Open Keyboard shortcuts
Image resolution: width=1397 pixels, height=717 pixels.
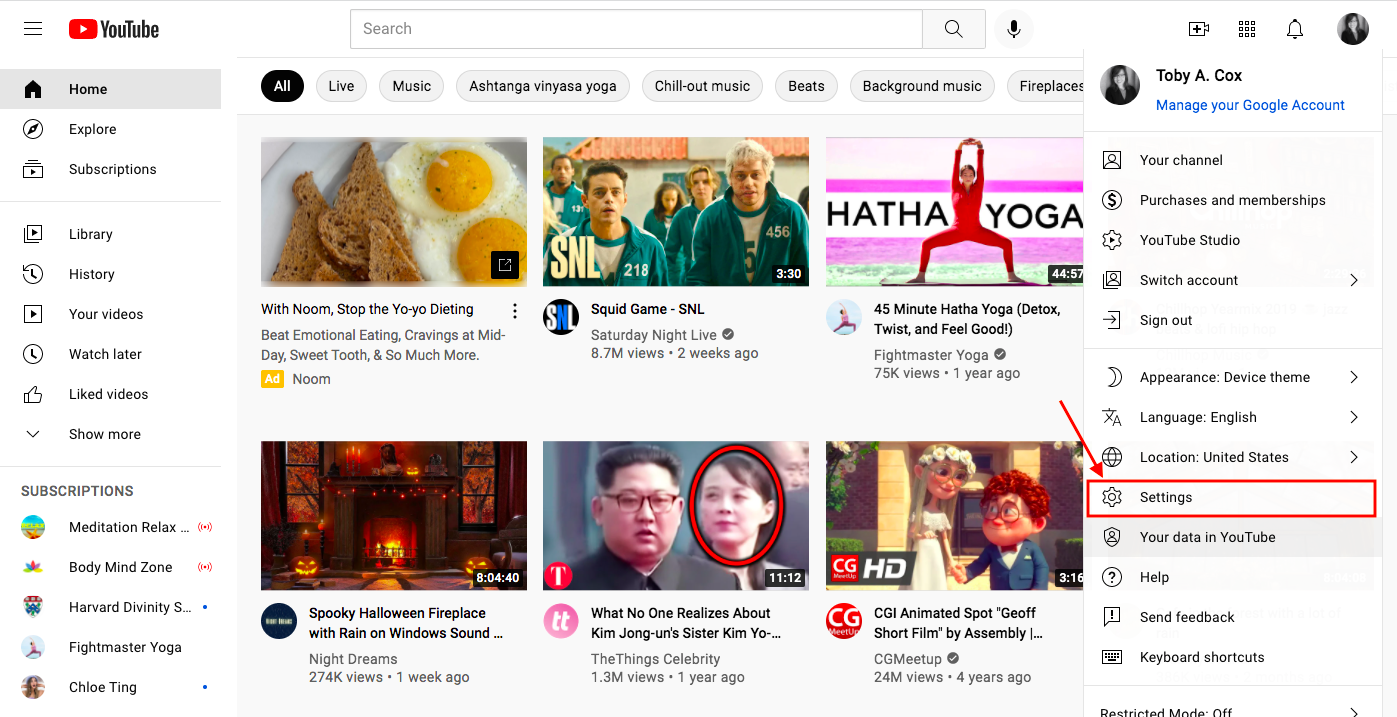coord(1231,657)
